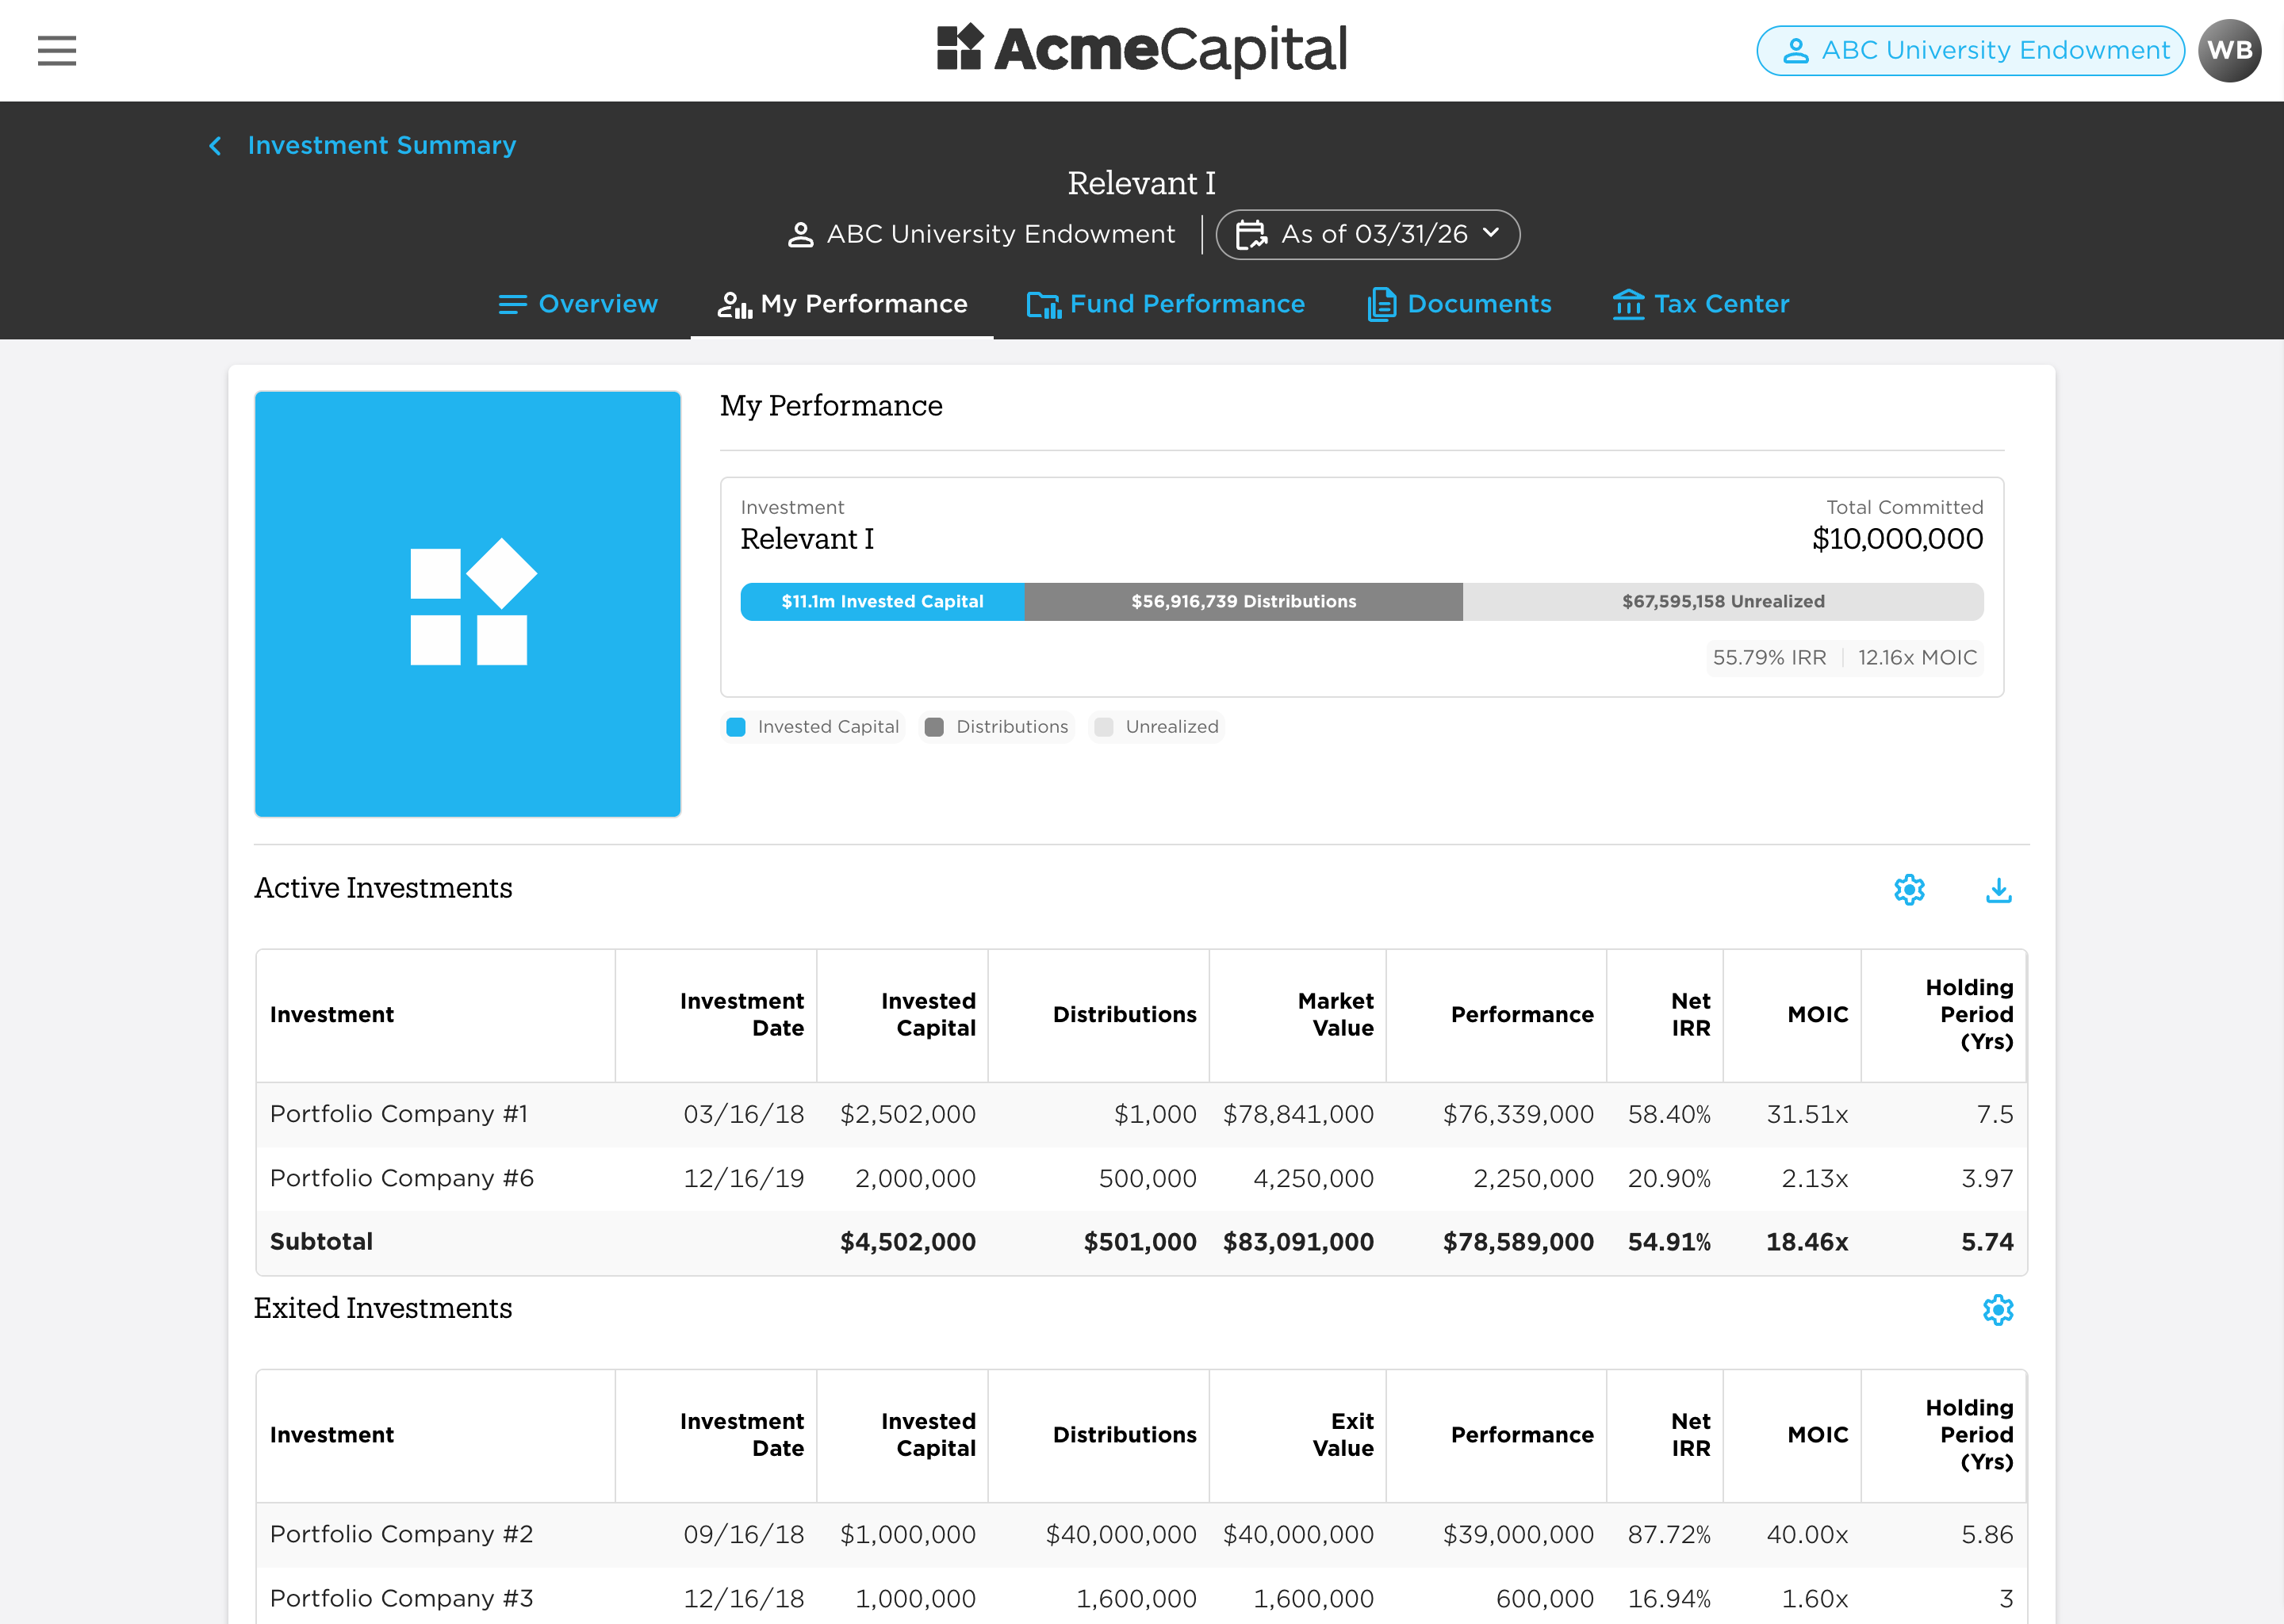
Task: Click the 55.79% IRR value
Action: tap(1769, 658)
